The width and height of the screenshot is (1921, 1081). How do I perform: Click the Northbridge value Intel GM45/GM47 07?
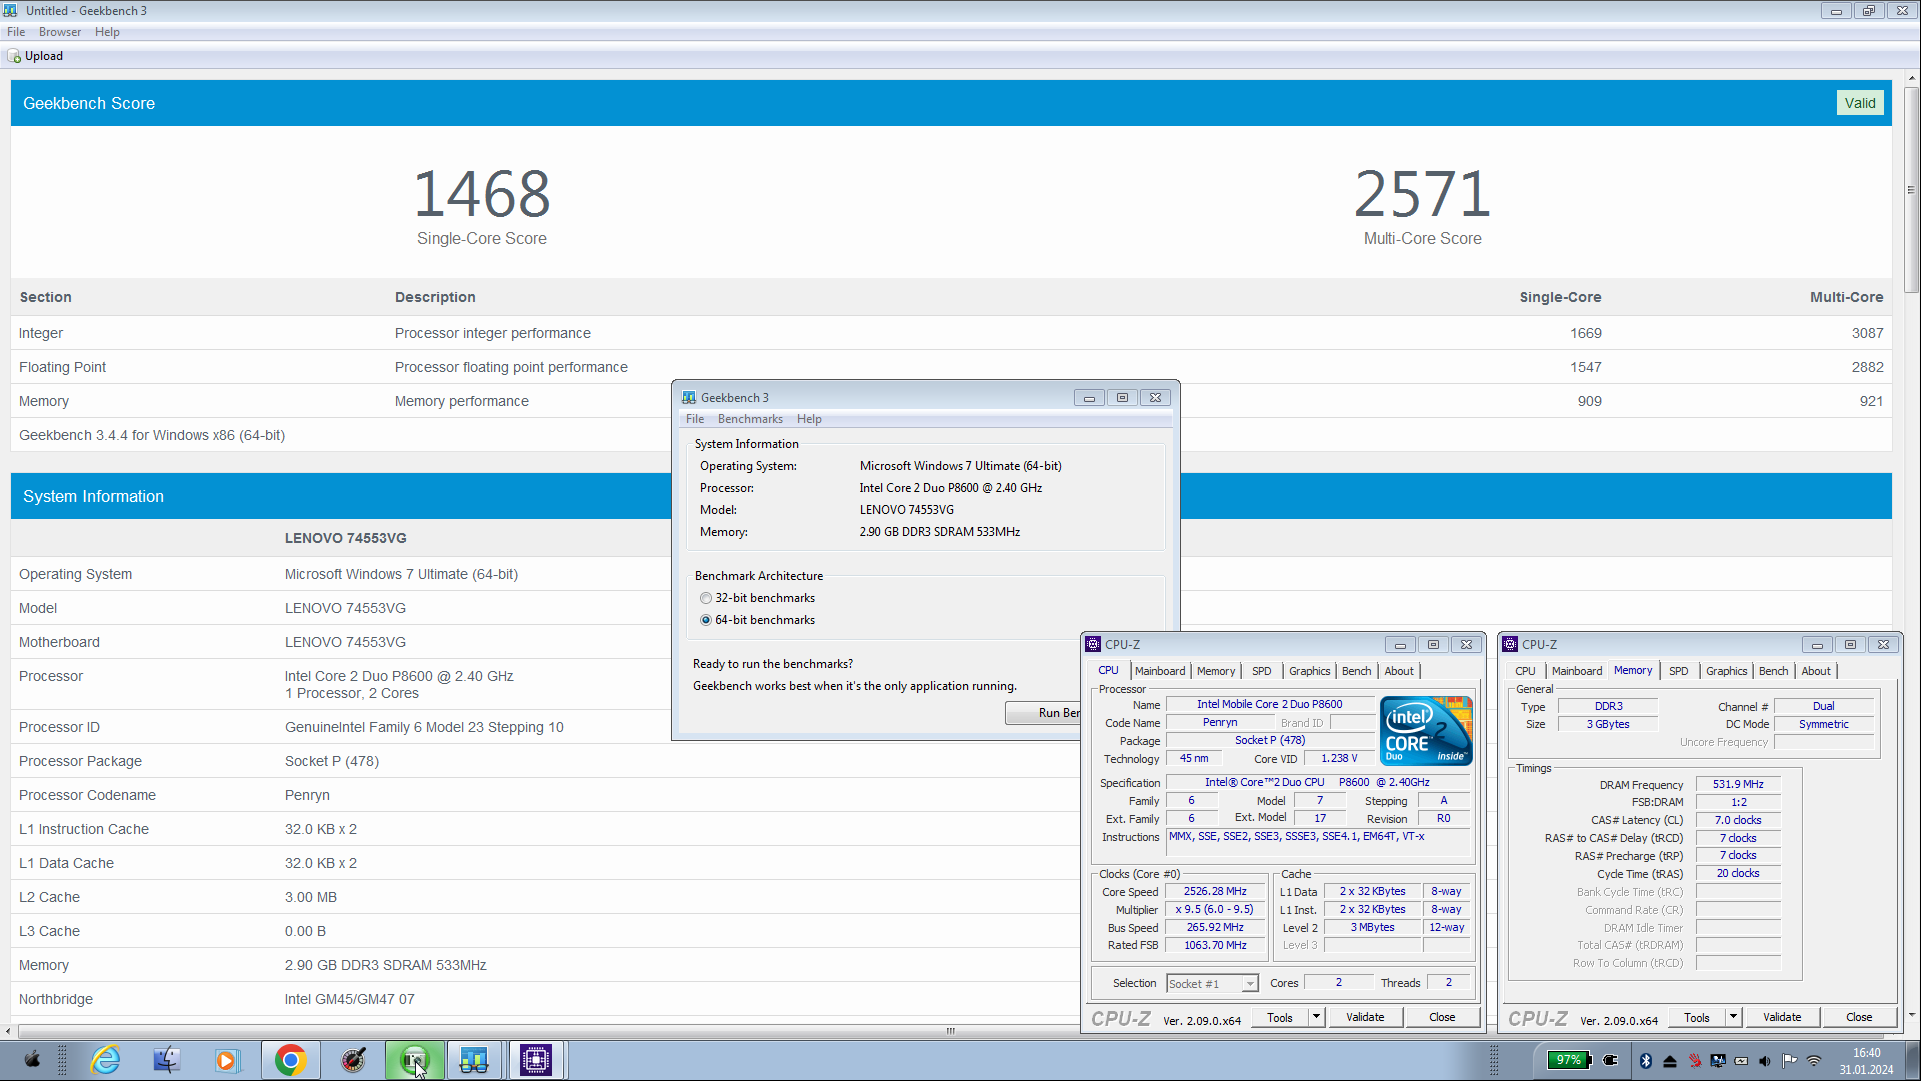tap(349, 999)
